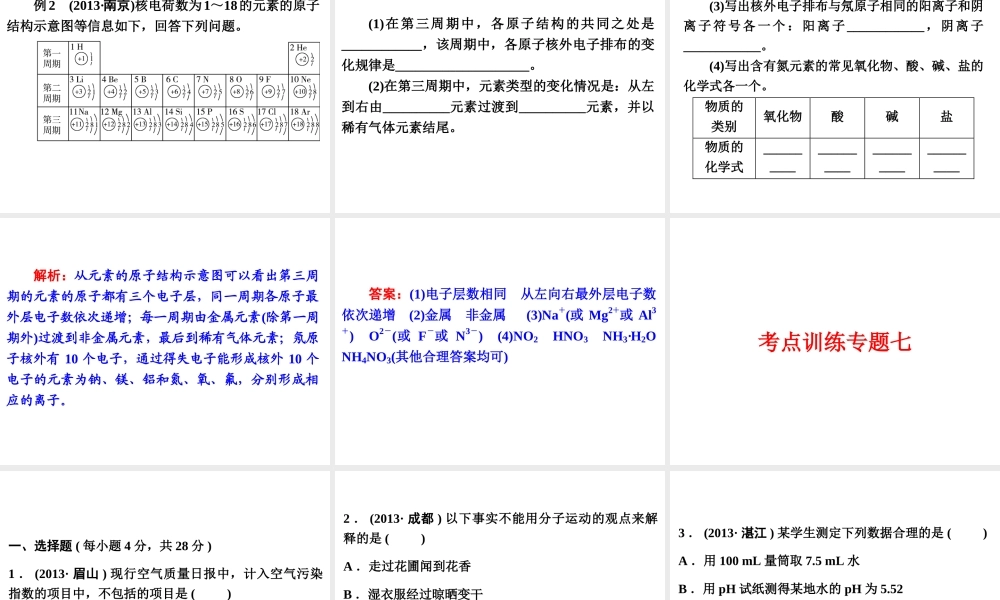
Task: Click the 1 H cell in the periodic table
Action: click(84, 57)
